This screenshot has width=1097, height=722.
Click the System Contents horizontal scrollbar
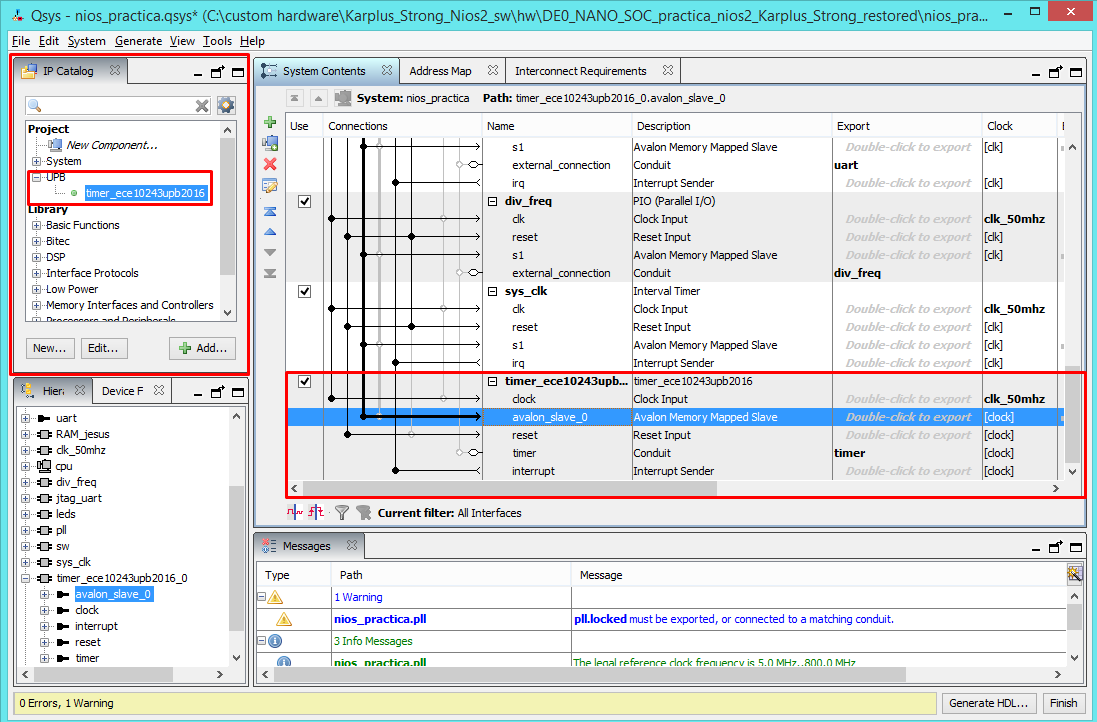tap(509, 488)
